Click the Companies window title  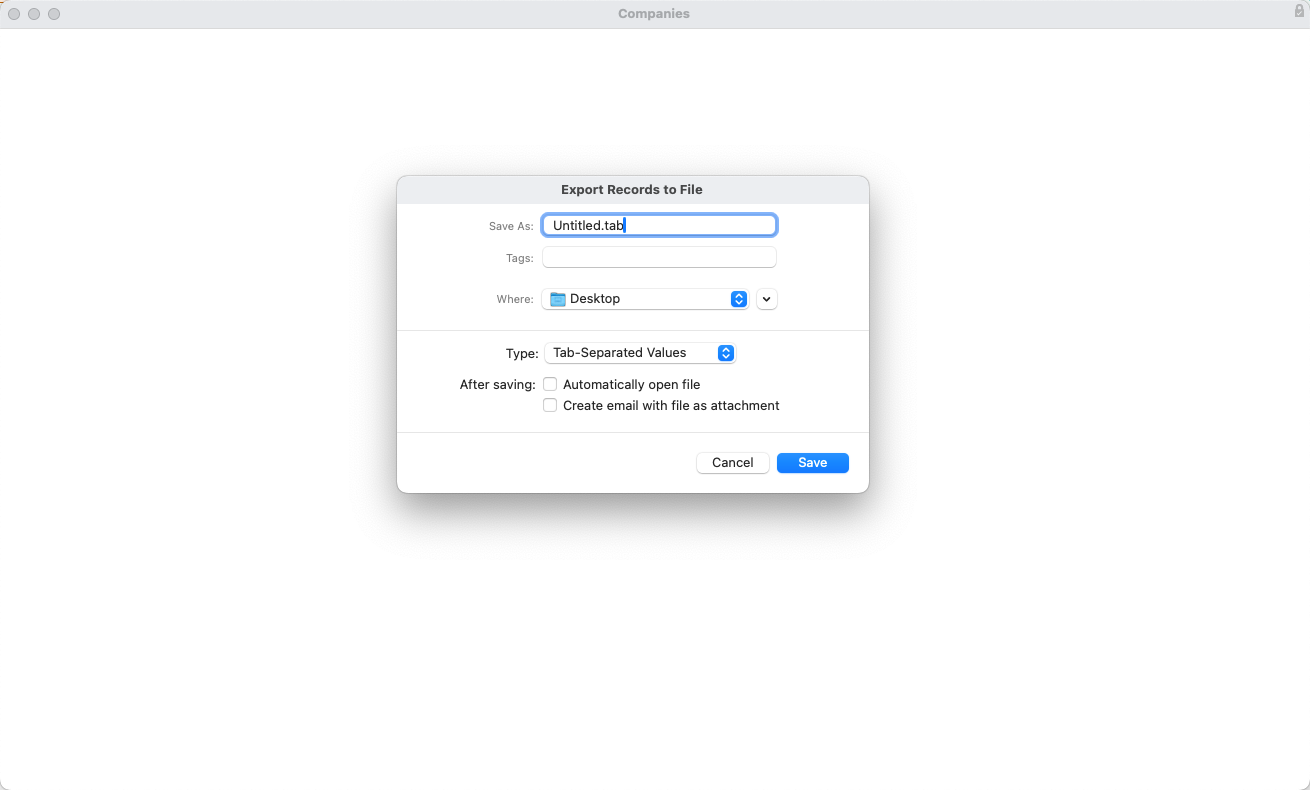[x=654, y=14]
